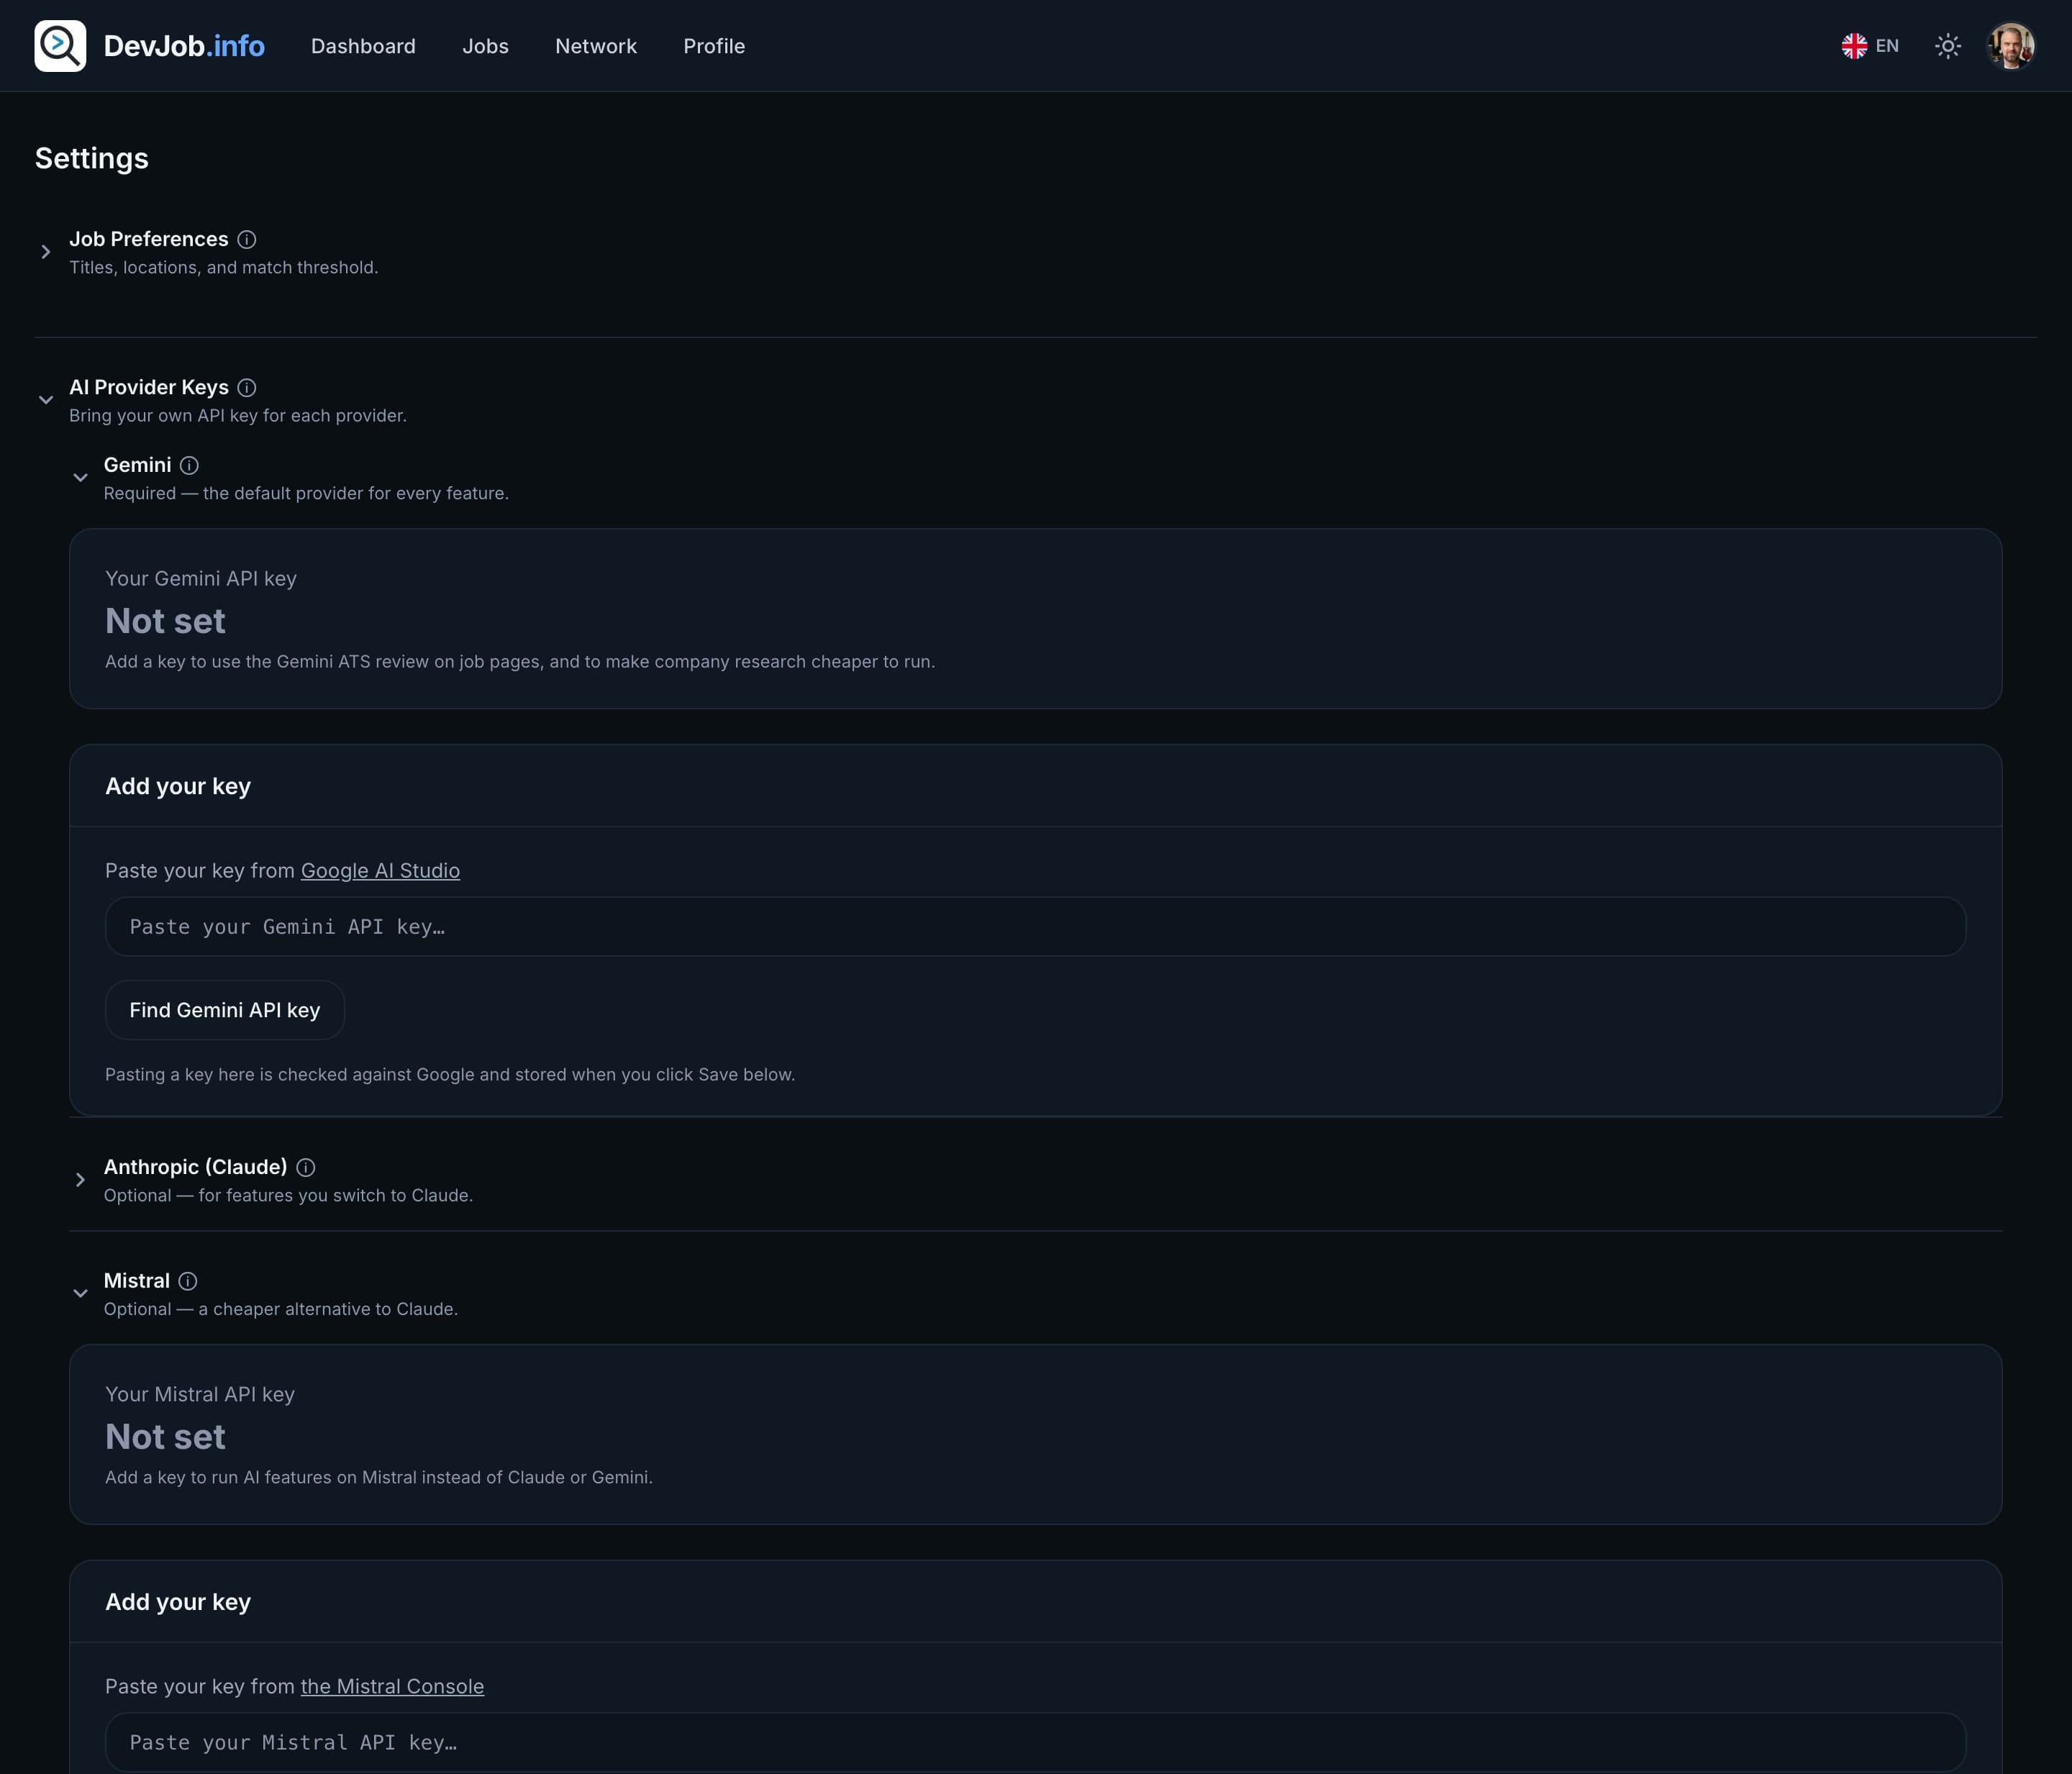This screenshot has width=2072, height=1774.
Task: Follow the Mistral Console link
Action: [392, 1687]
